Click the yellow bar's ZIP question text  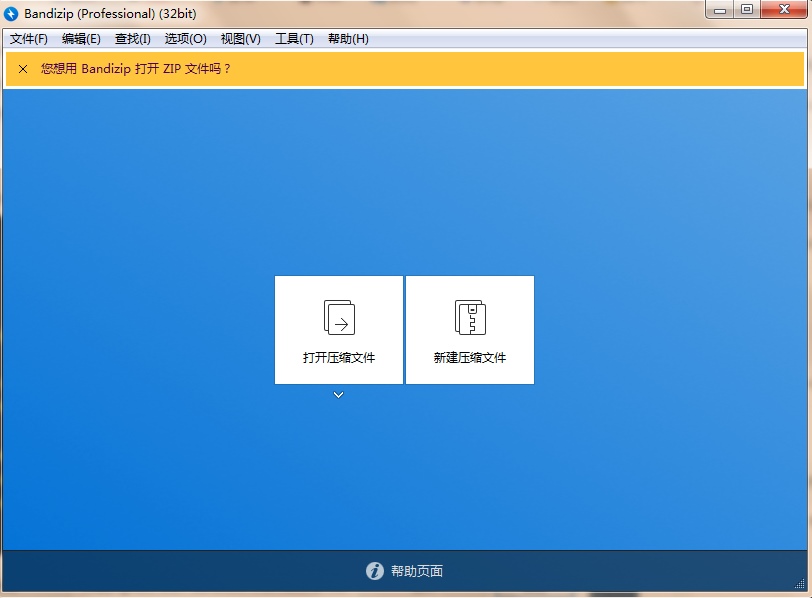pos(136,69)
